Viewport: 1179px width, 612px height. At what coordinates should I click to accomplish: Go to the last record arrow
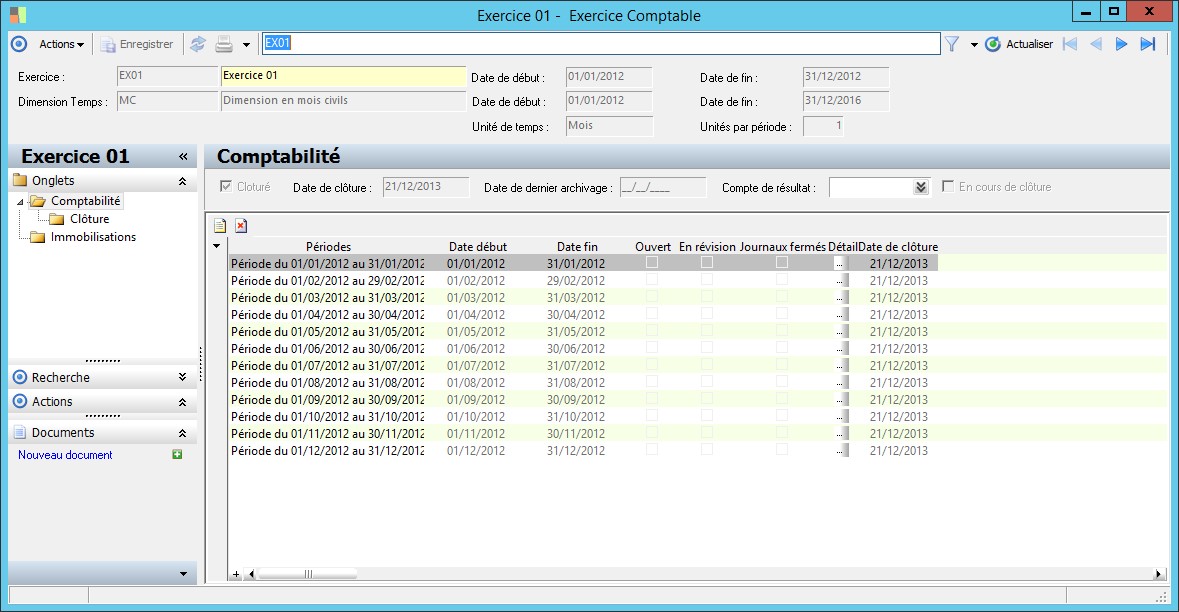[x=1147, y=44]
